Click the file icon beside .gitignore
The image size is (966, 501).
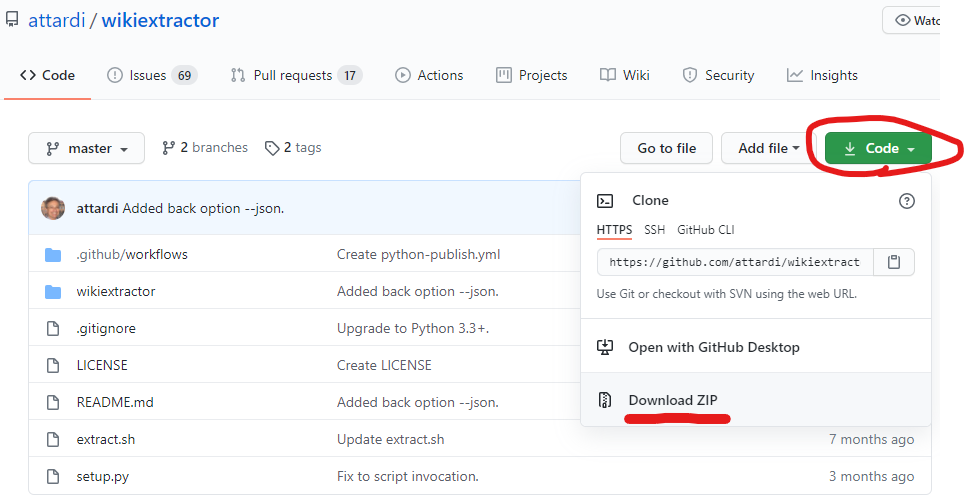(x=53, y=328)
